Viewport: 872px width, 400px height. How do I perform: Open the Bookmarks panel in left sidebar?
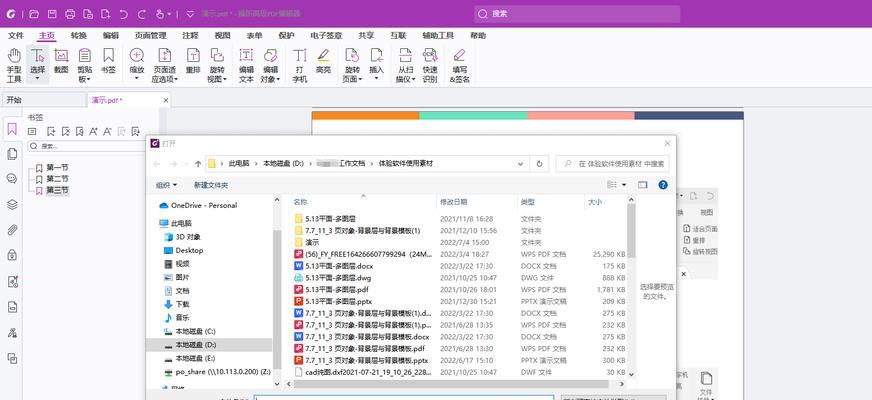[12, 130]
